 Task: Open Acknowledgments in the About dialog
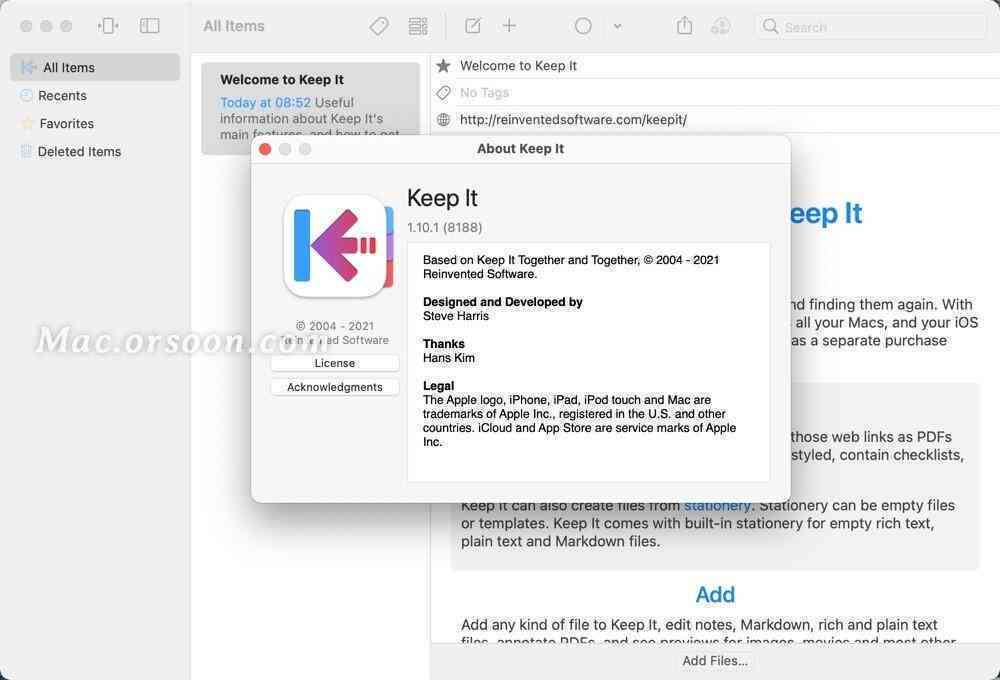click(335, 387)
